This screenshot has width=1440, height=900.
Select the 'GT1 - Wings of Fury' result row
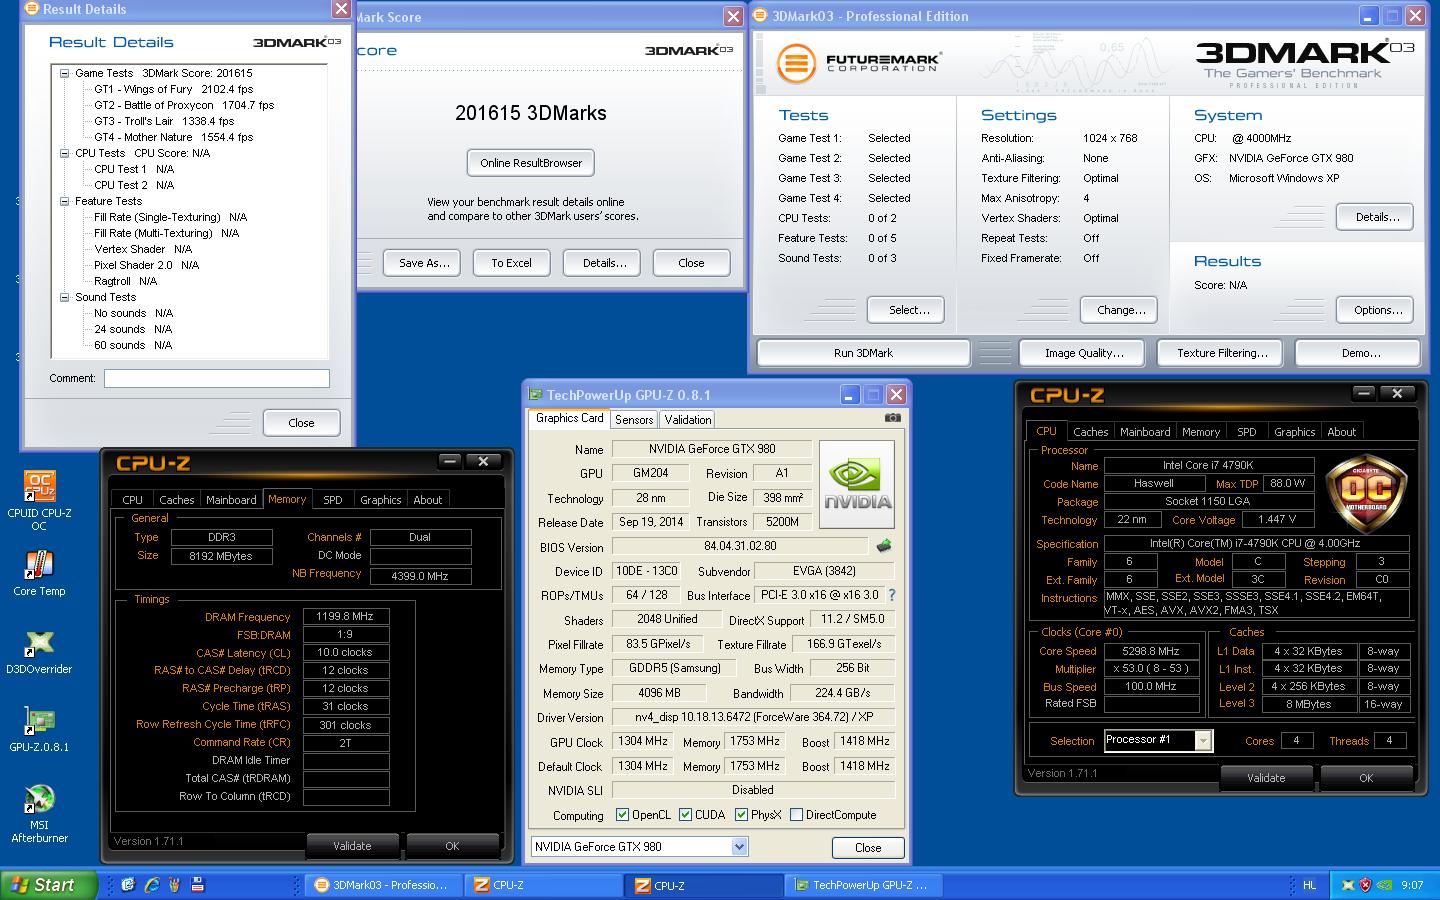tap(174, 89)
